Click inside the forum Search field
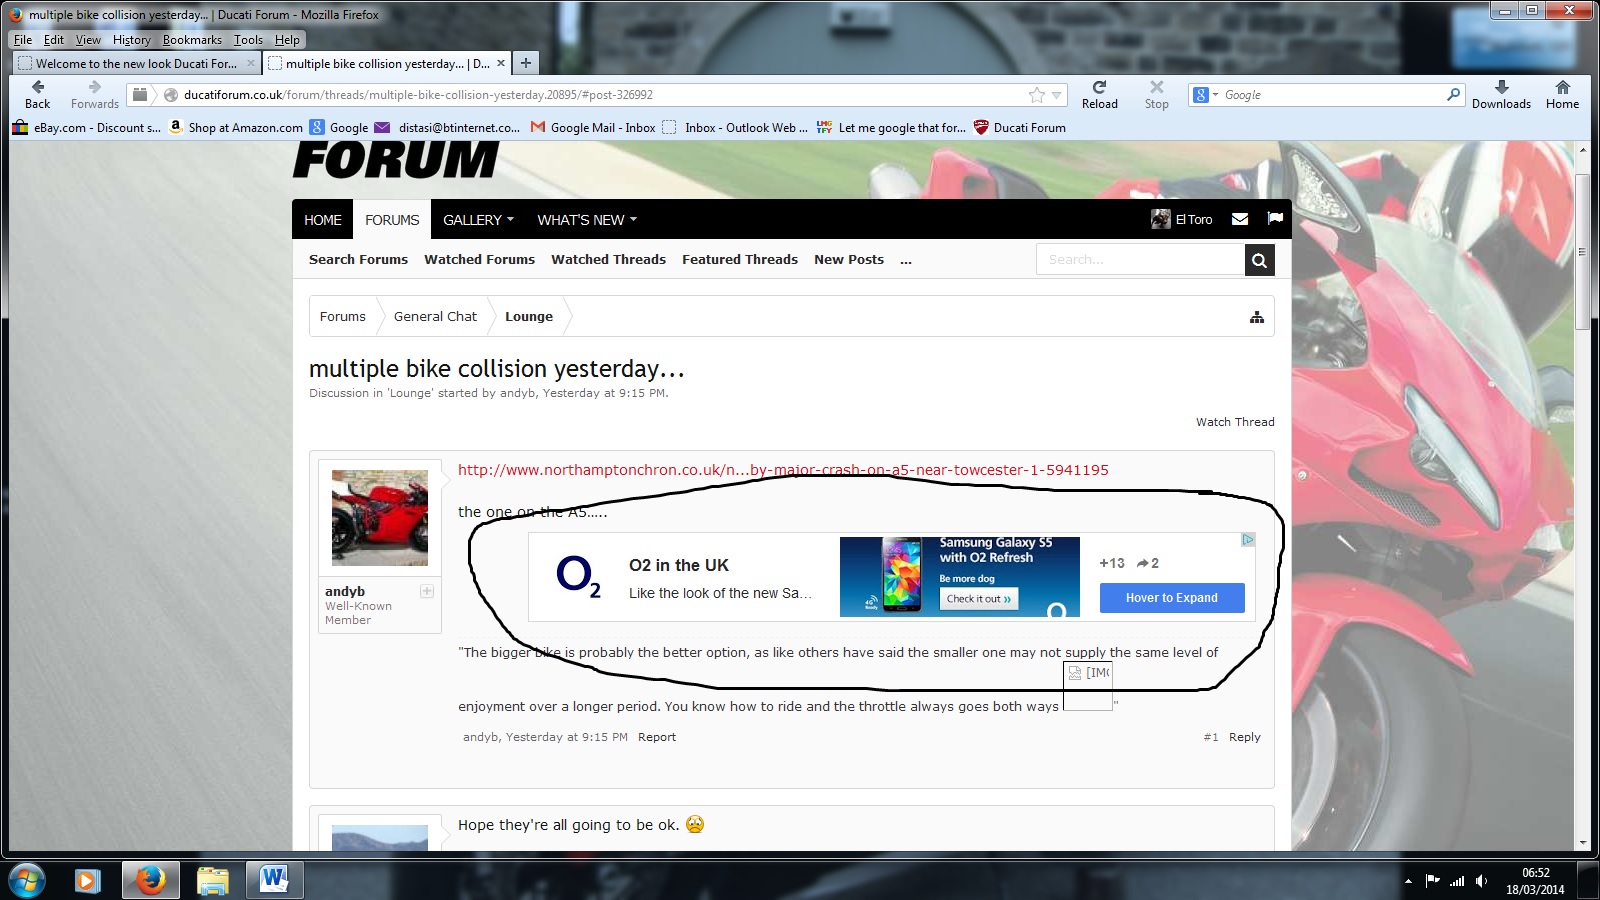1600x900 pixels. [x=1140, y=260]
